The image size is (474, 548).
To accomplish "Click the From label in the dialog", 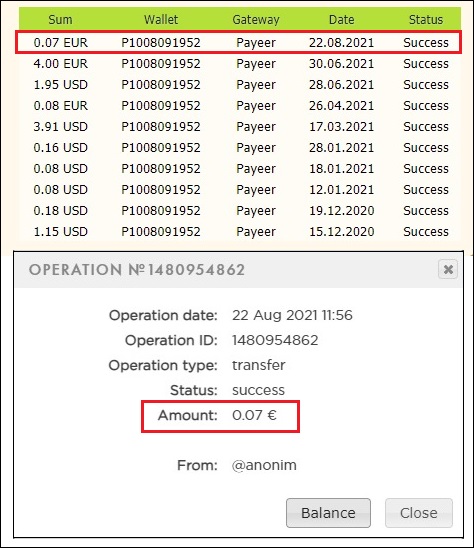I will (197, 465).
